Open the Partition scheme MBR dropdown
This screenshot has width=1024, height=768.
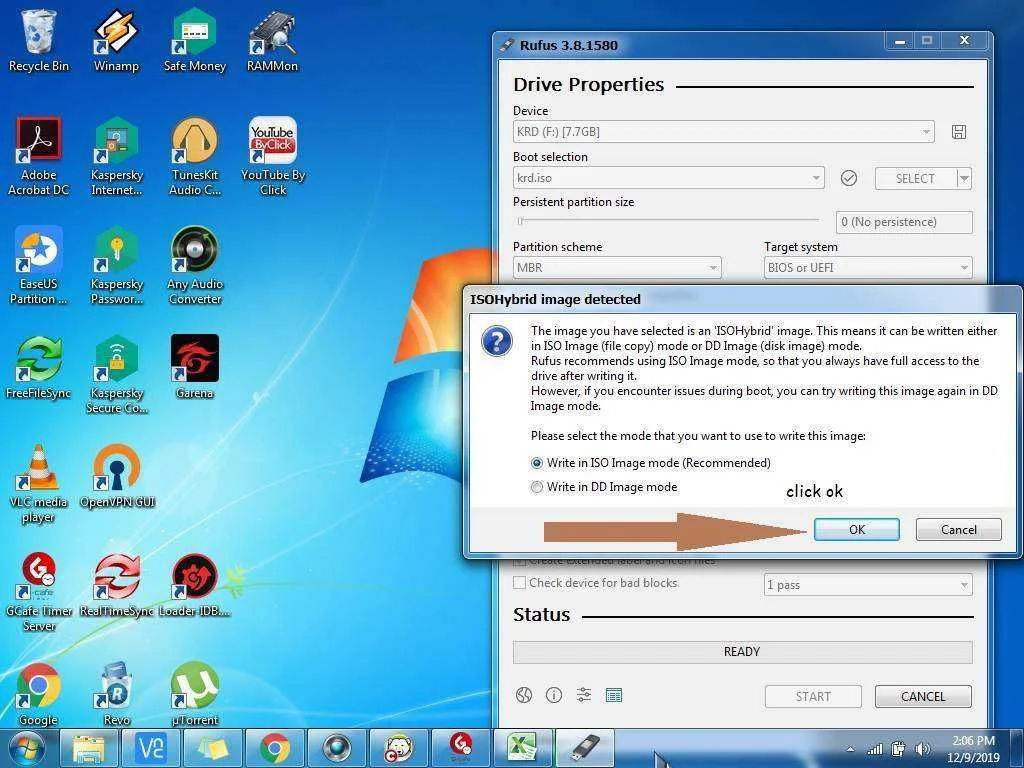[617, 268]
